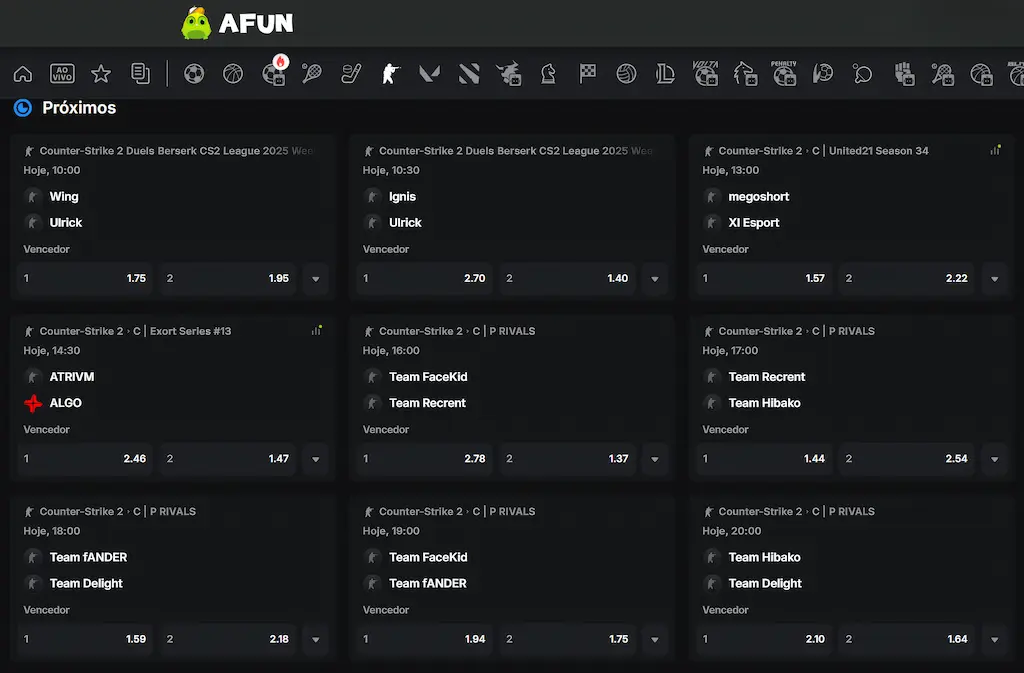The width and height of the screenshot is (1024, 673).
Task: Expand more markets for Team Recrent vs Team Hibako
Action: click(x=995, y=459)
